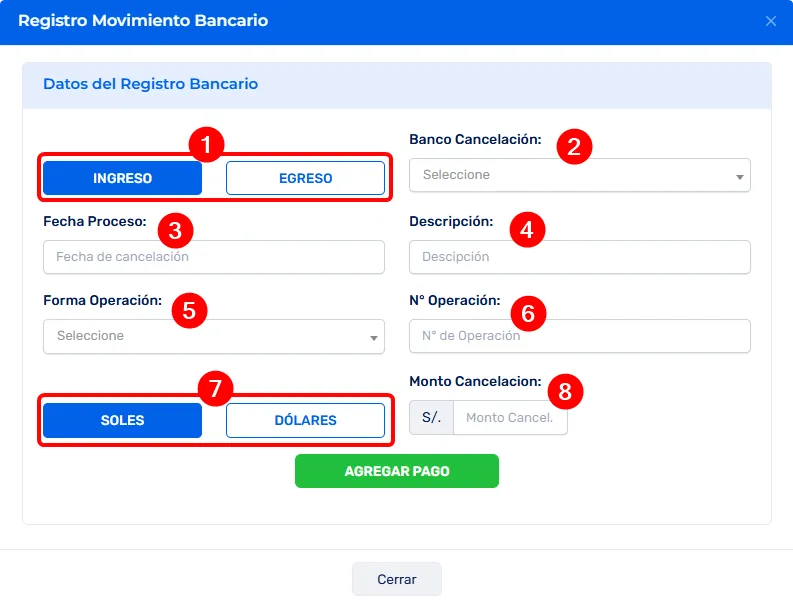
Task: Click the Cerrar button
Action: point(396,579)
